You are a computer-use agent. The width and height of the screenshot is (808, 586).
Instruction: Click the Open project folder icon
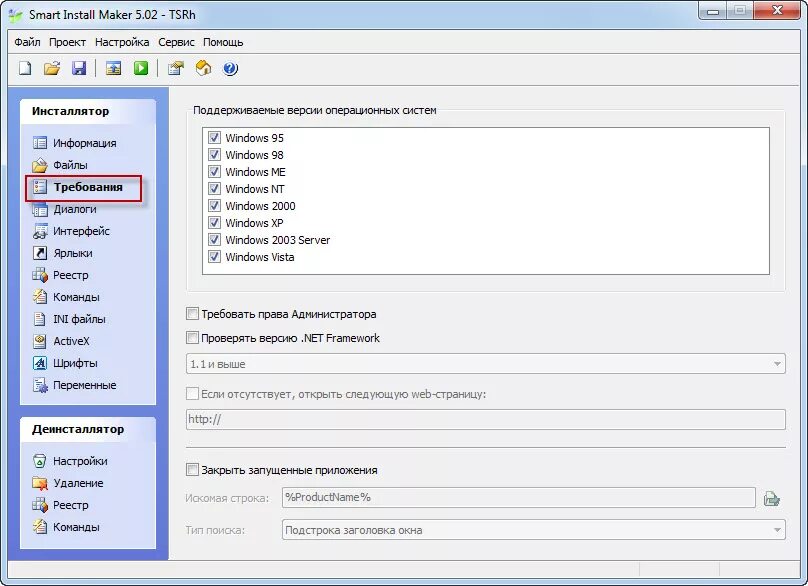tap(52, 68)
